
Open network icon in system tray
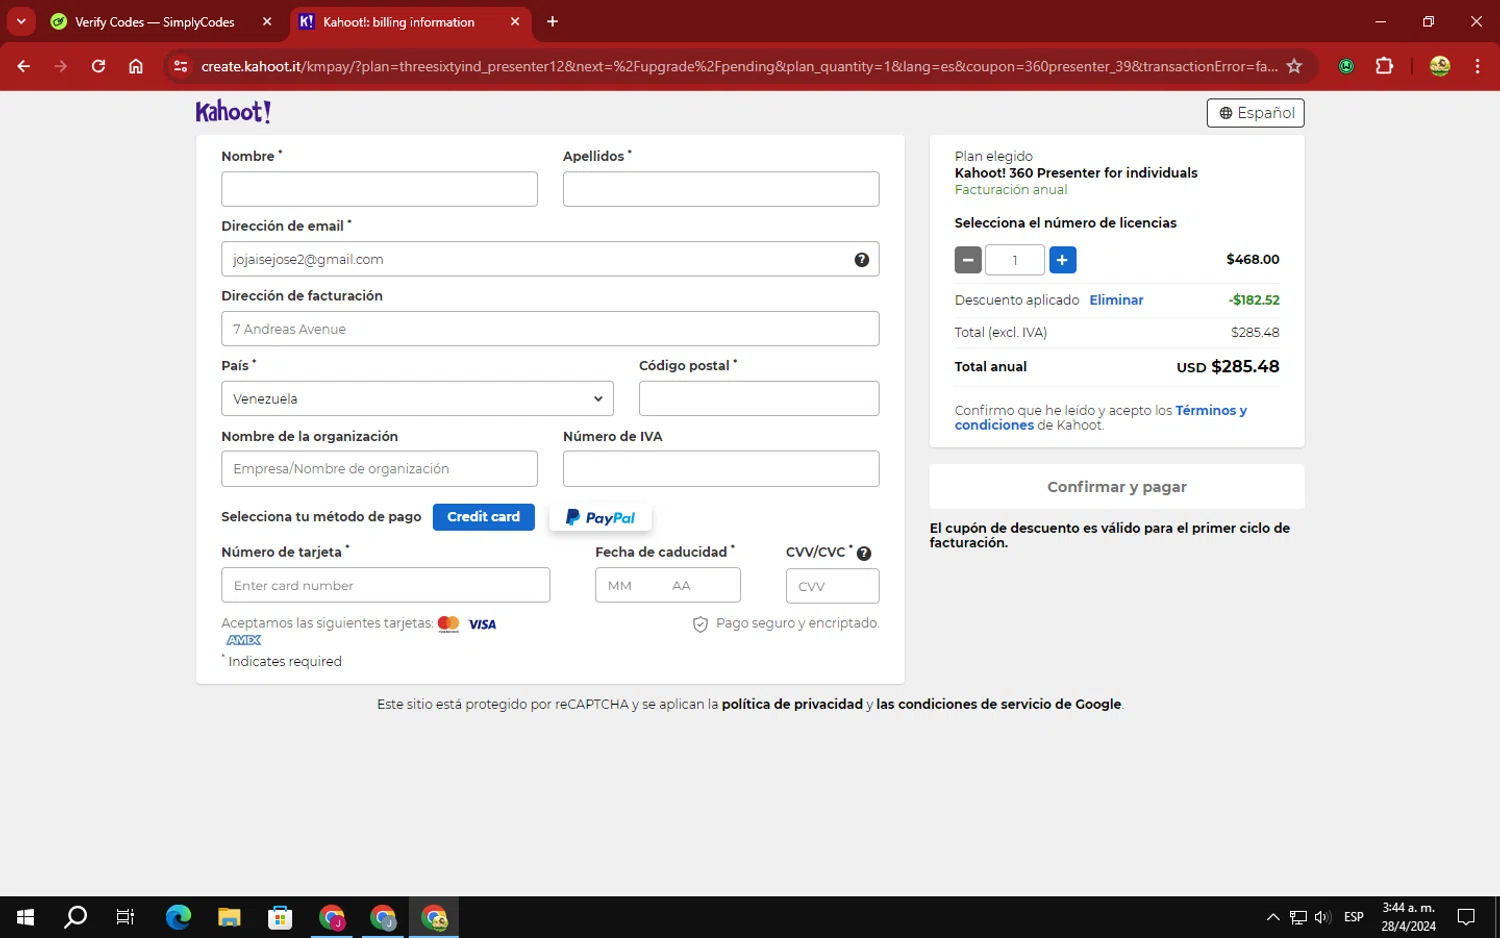pyautogui.click(x=1297, y=917)
